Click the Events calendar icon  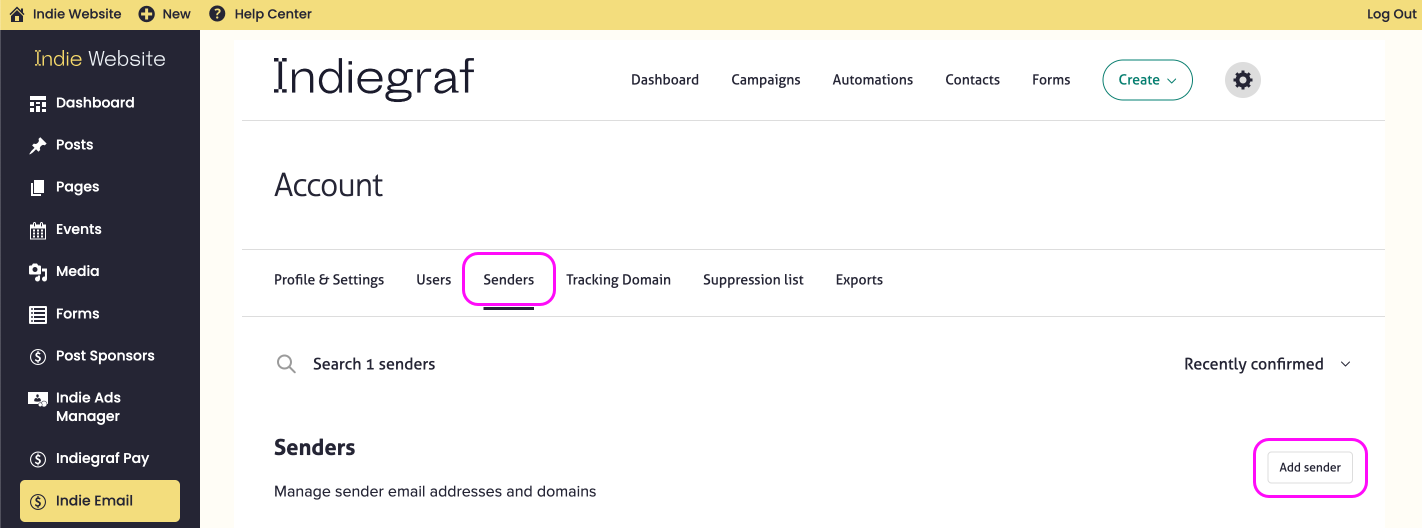click(x=38, y=230)
